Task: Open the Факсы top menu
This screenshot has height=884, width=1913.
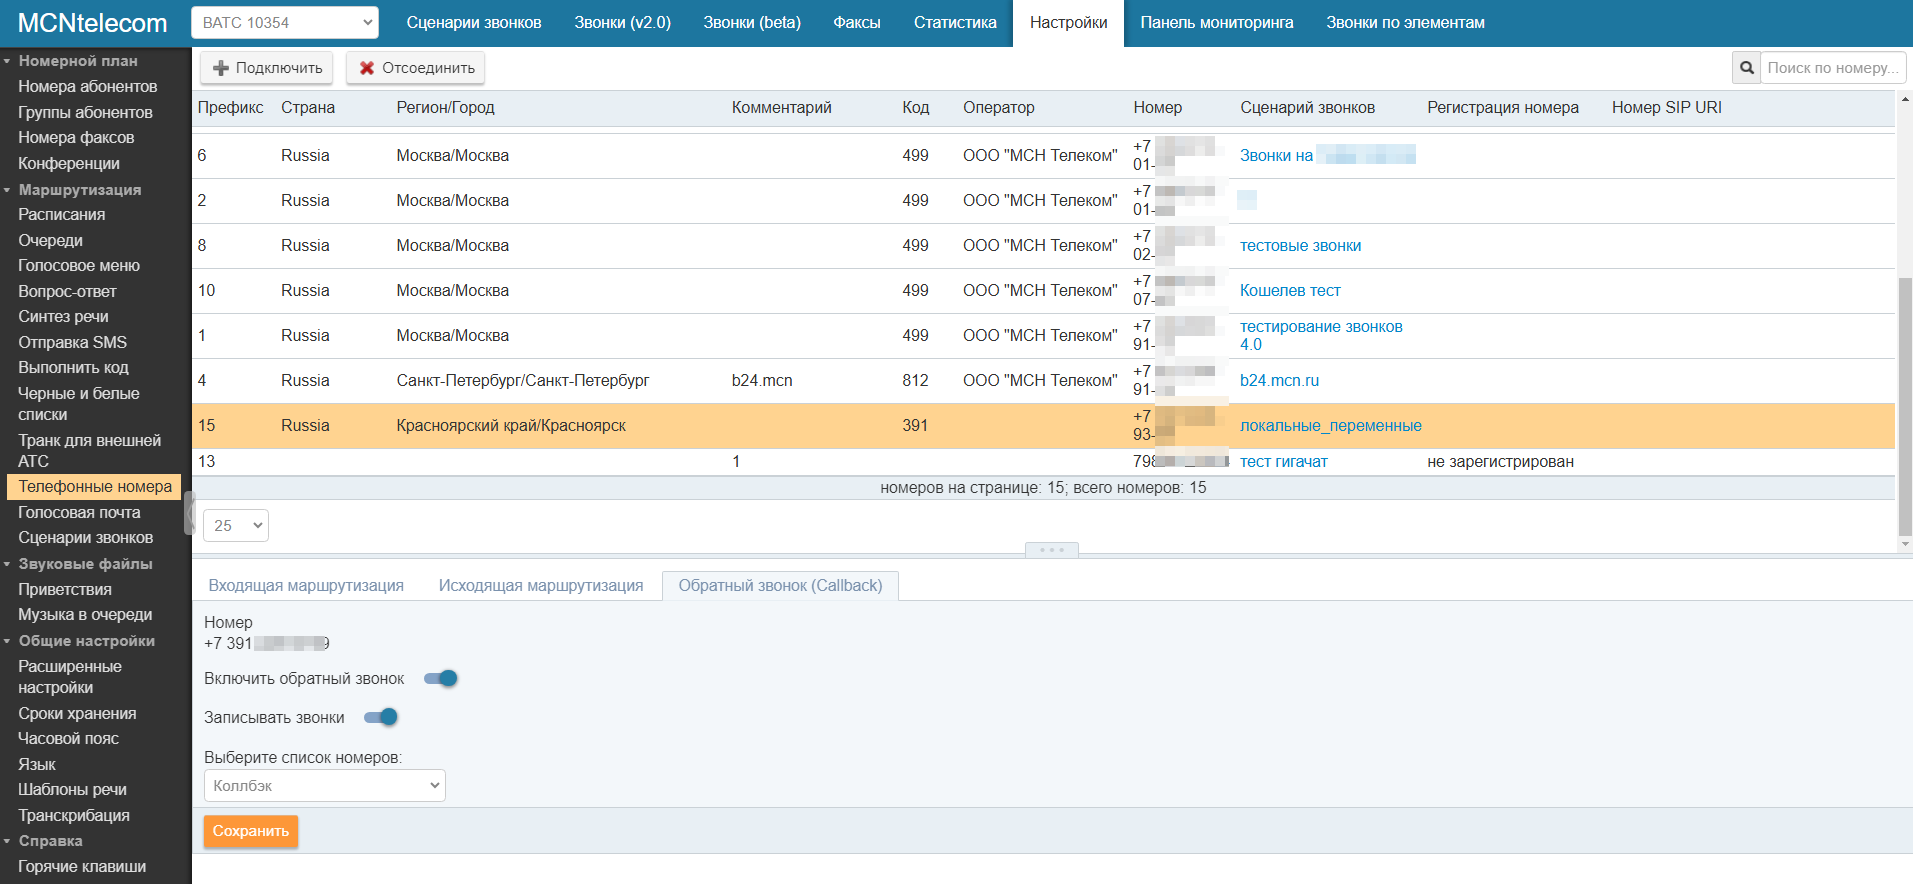Action: 857,22
